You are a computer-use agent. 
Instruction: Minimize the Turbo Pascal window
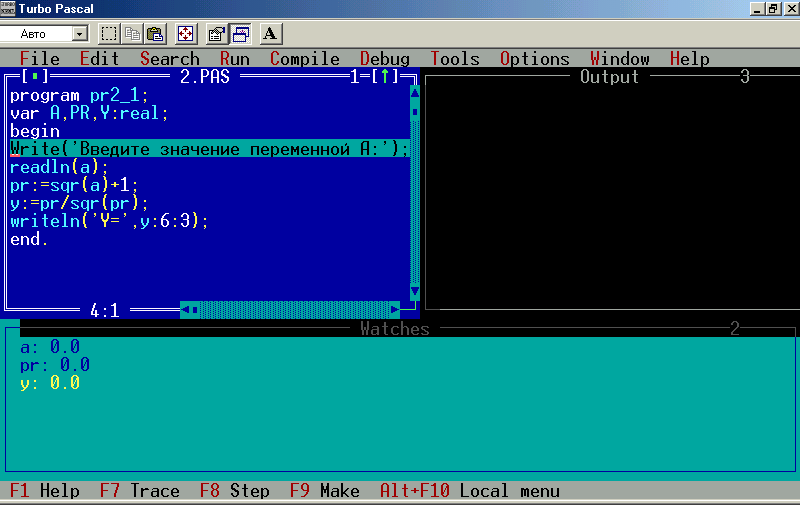pos(757,8)
